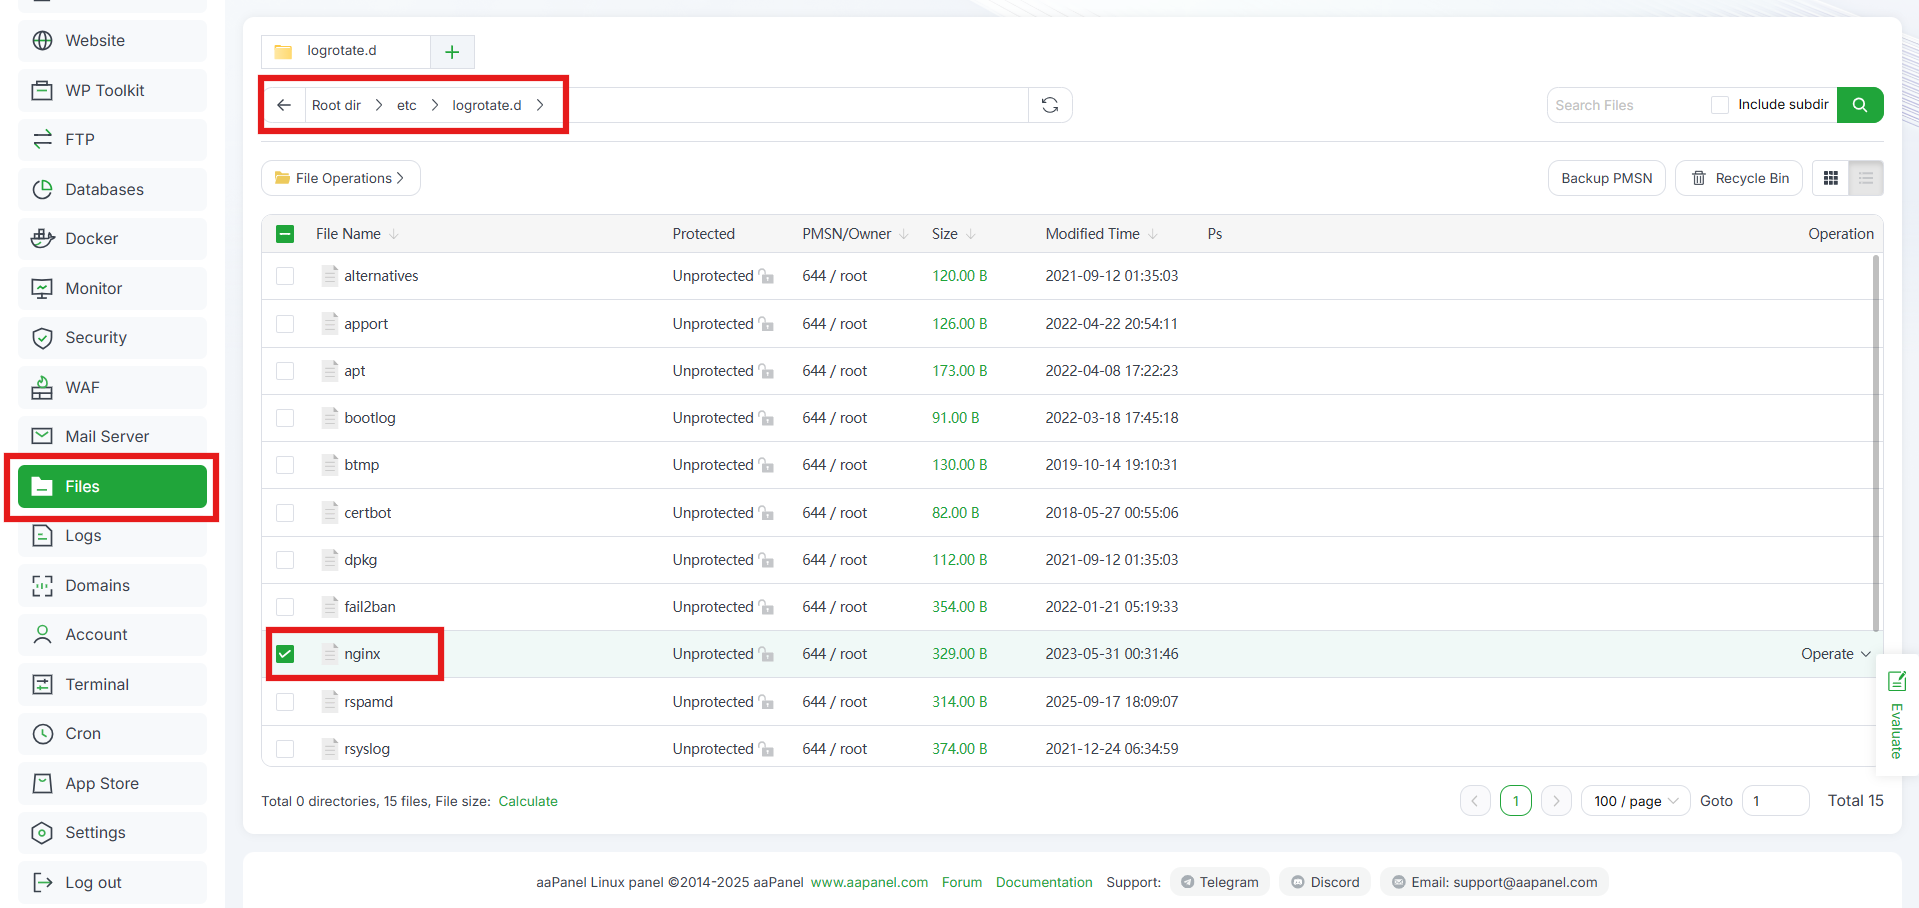Check the bootlog file checkbox
Viewport: 1919px width, 908px height.
(285, 418)
